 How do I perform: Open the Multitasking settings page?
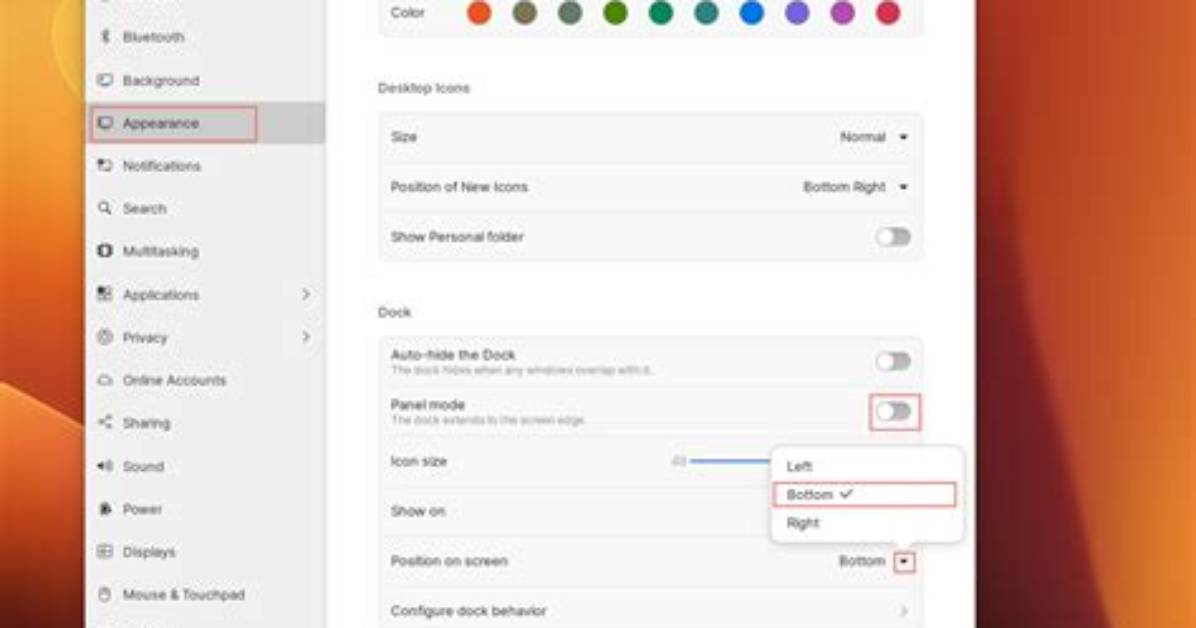206,251
